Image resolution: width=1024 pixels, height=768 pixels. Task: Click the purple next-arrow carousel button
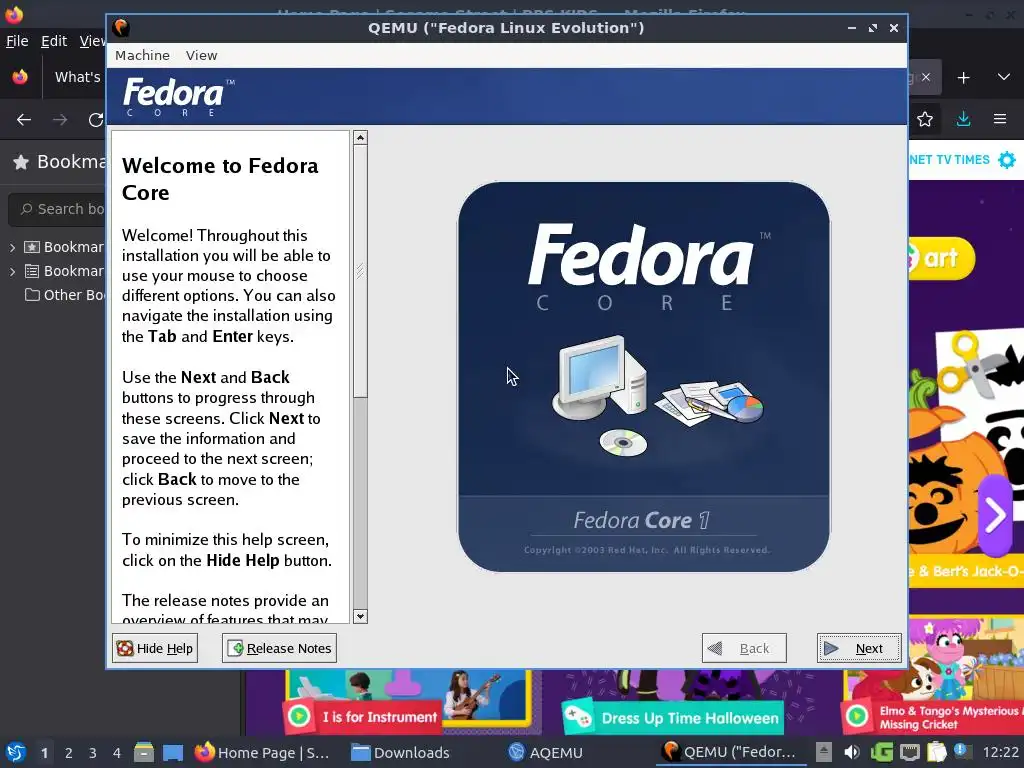tap(995, 515)
